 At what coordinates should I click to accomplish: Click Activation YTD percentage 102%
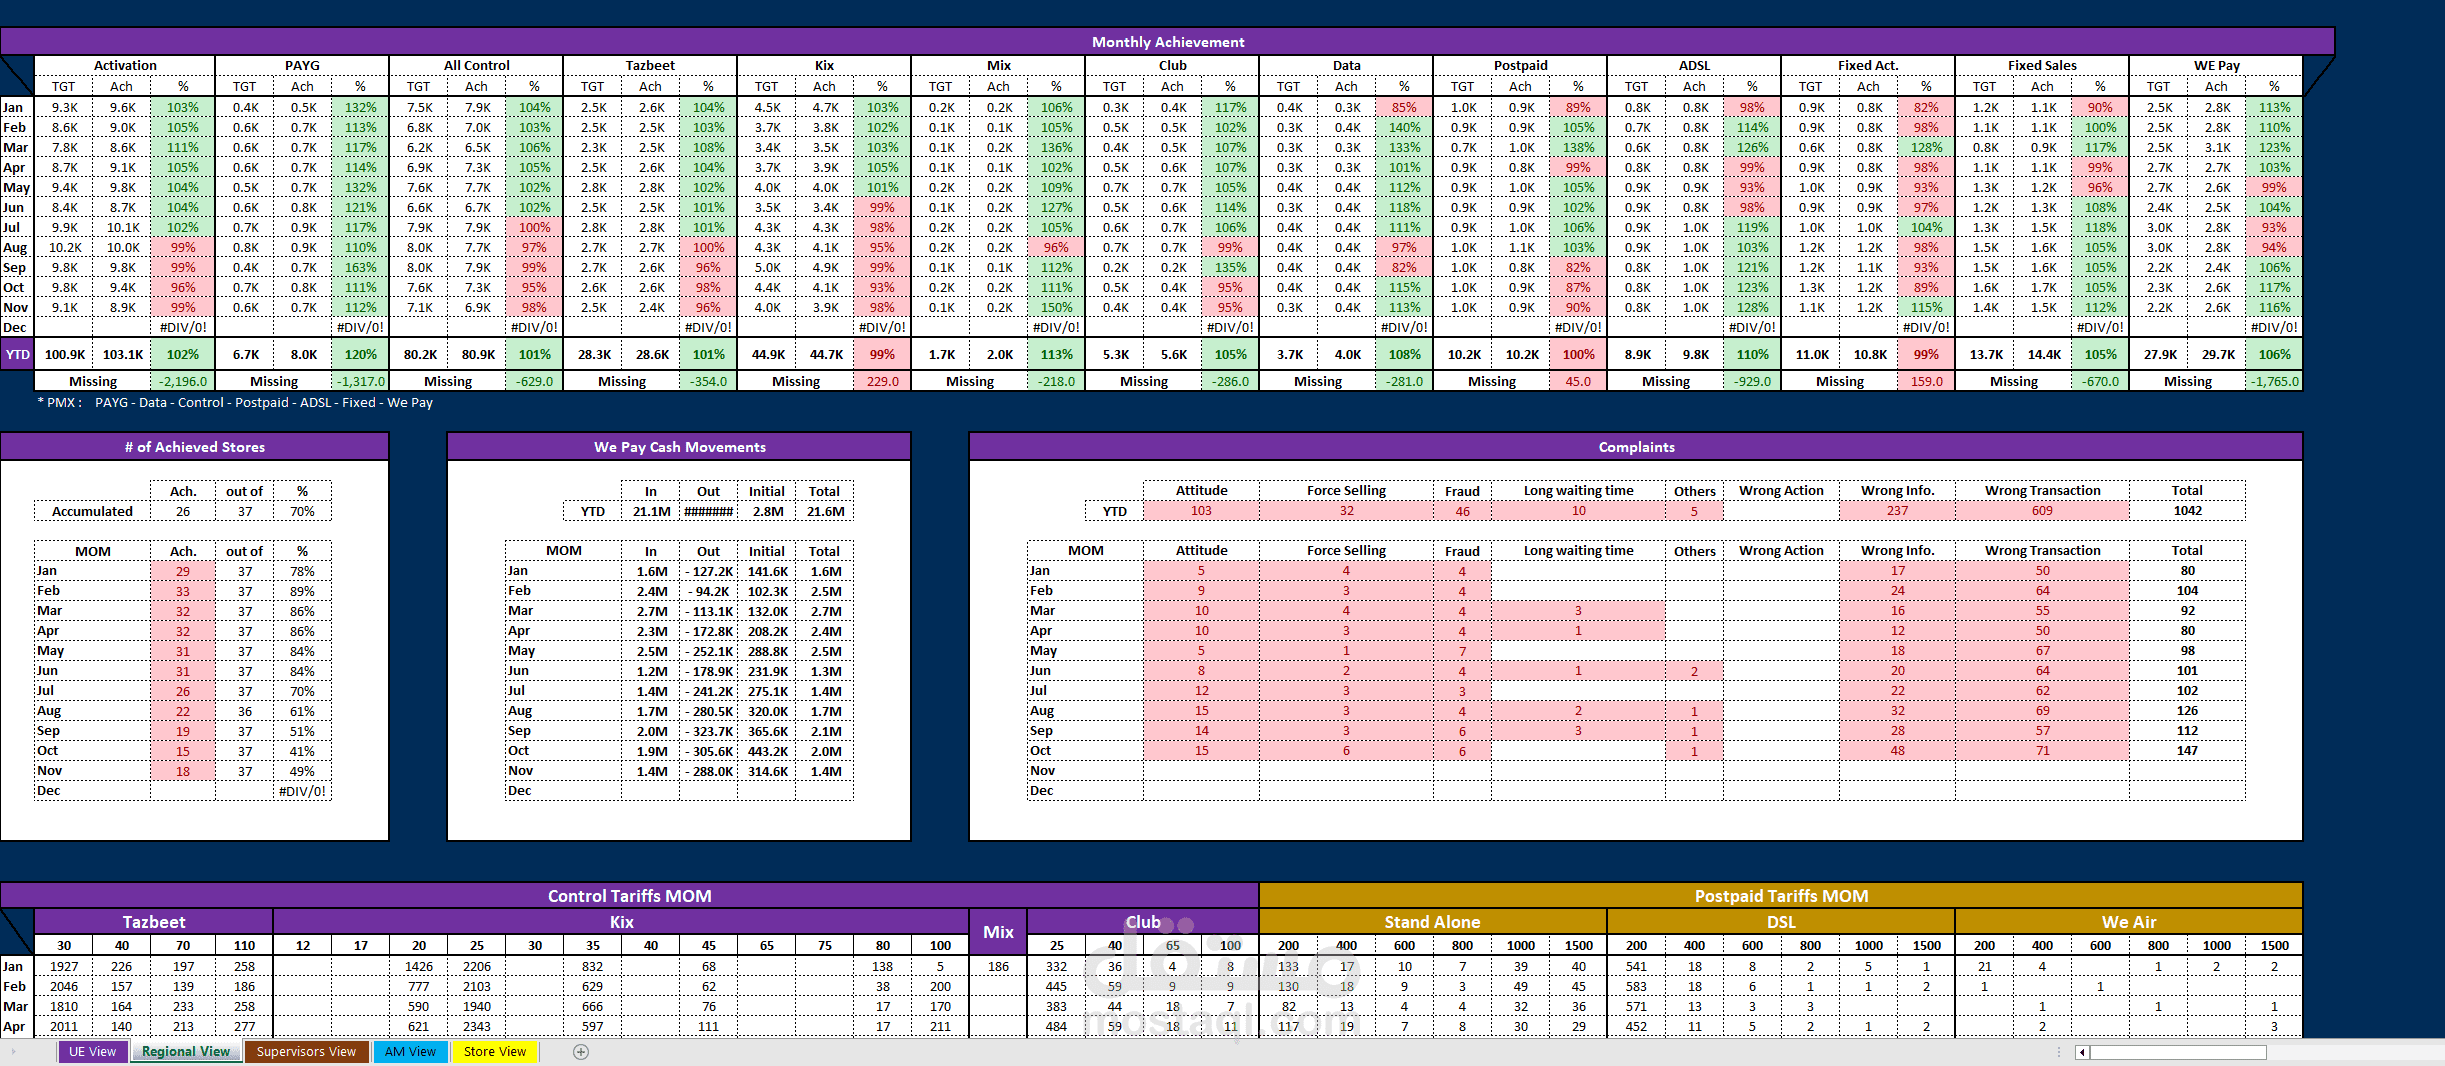tap(183, 354)
